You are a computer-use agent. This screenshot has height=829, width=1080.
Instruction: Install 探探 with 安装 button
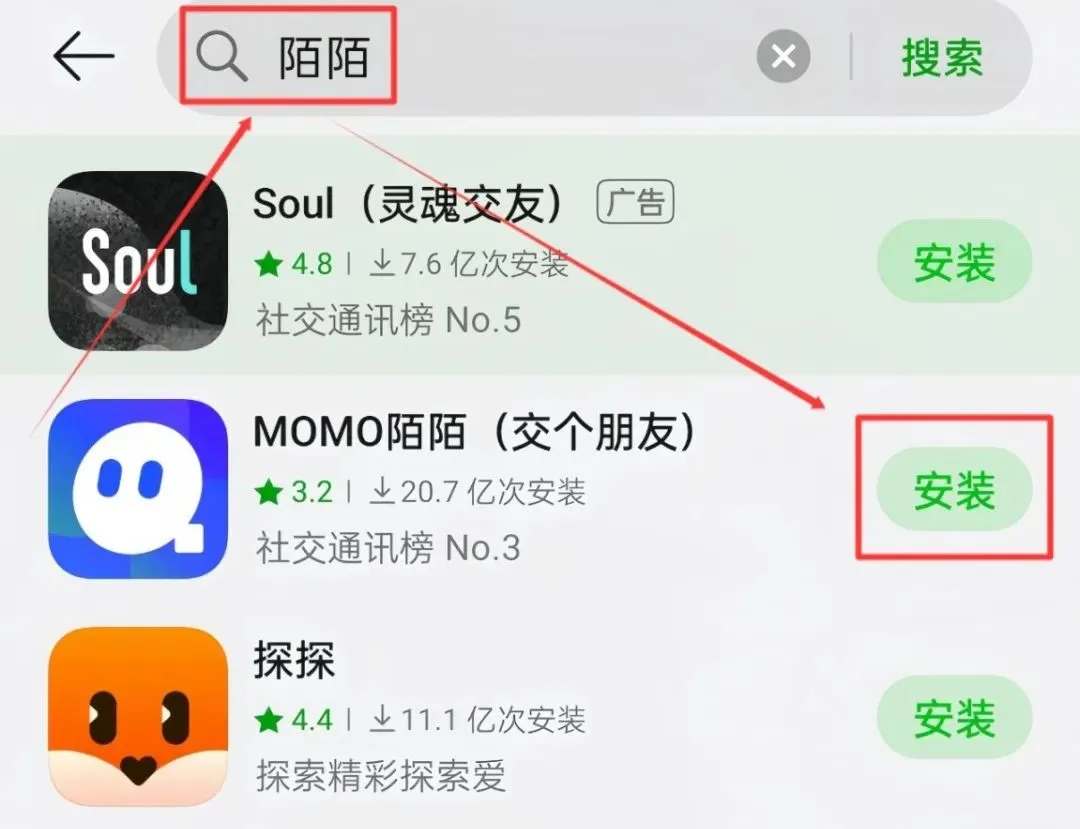pyautogui.click(x=954, y=717)
